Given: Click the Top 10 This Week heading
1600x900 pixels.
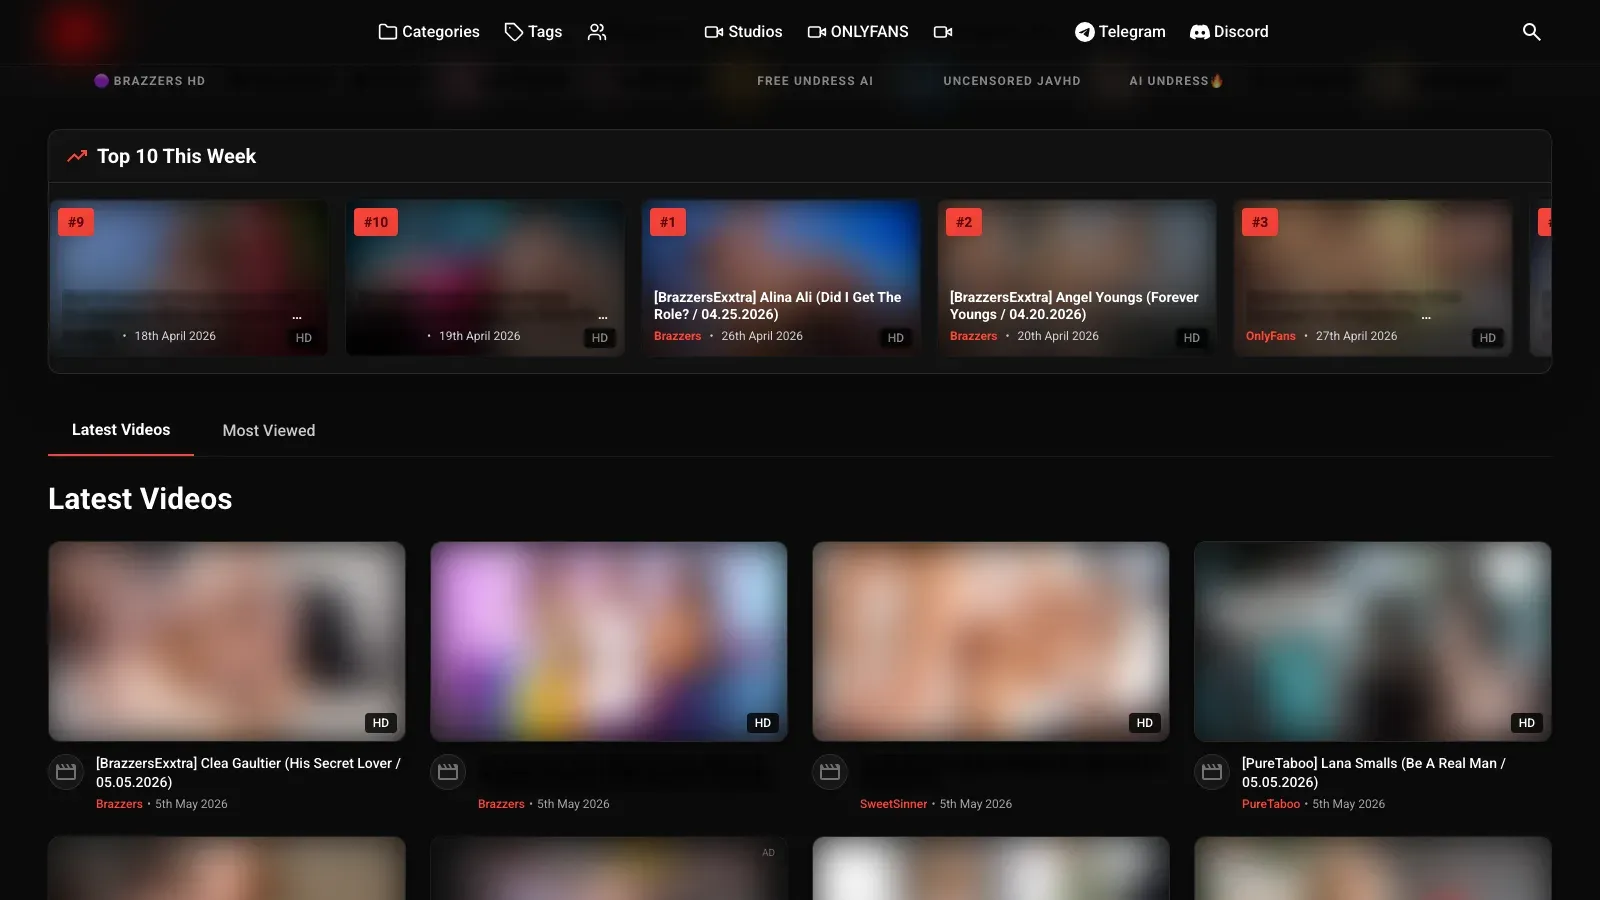Looking at the screenshot, I should (x=176, y=156).
